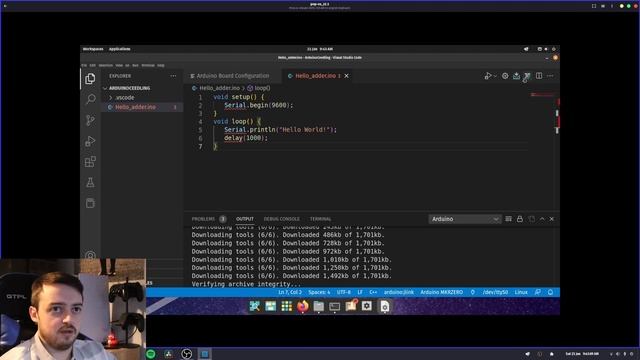This screenshot has height=360, width=640.
Task: Open the Extensions view
Action: coord(90,162)
